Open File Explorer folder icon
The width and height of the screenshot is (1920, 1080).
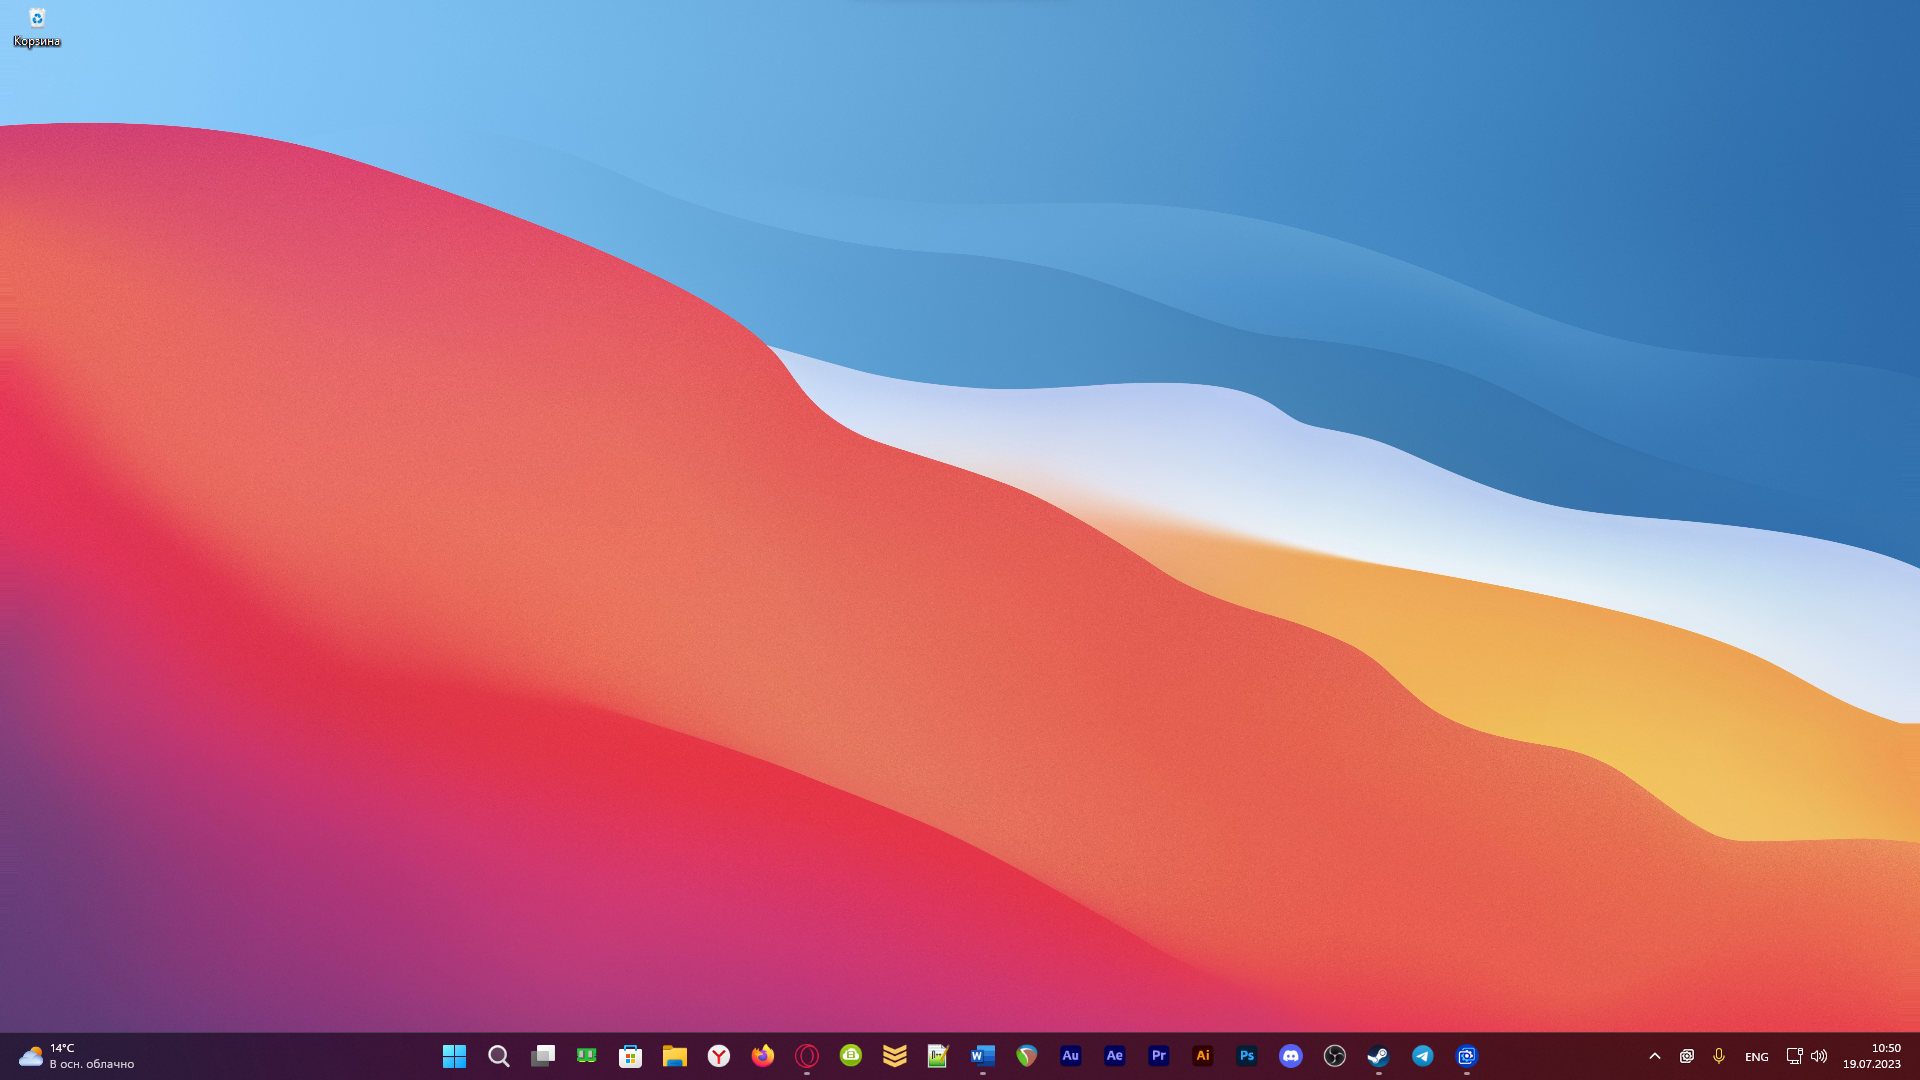674,1056
